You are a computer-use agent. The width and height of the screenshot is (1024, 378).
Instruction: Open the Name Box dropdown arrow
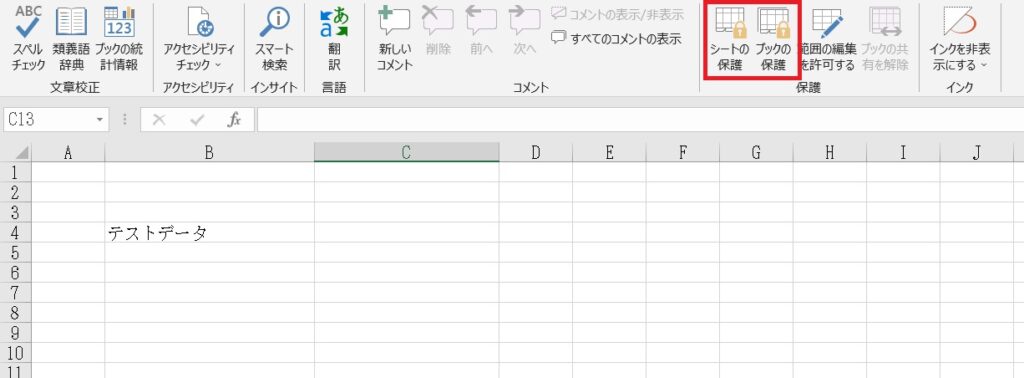(x=99, y=120)
